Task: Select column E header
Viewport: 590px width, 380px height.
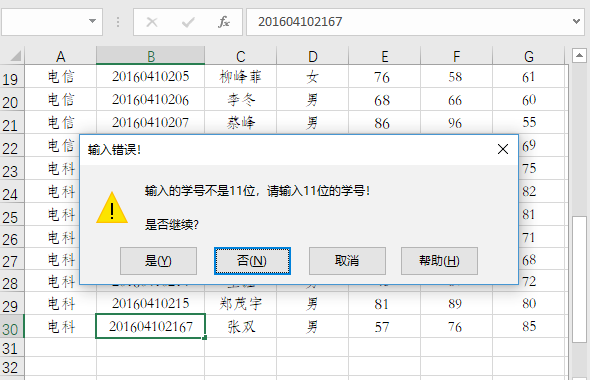Action: (385, 56)
